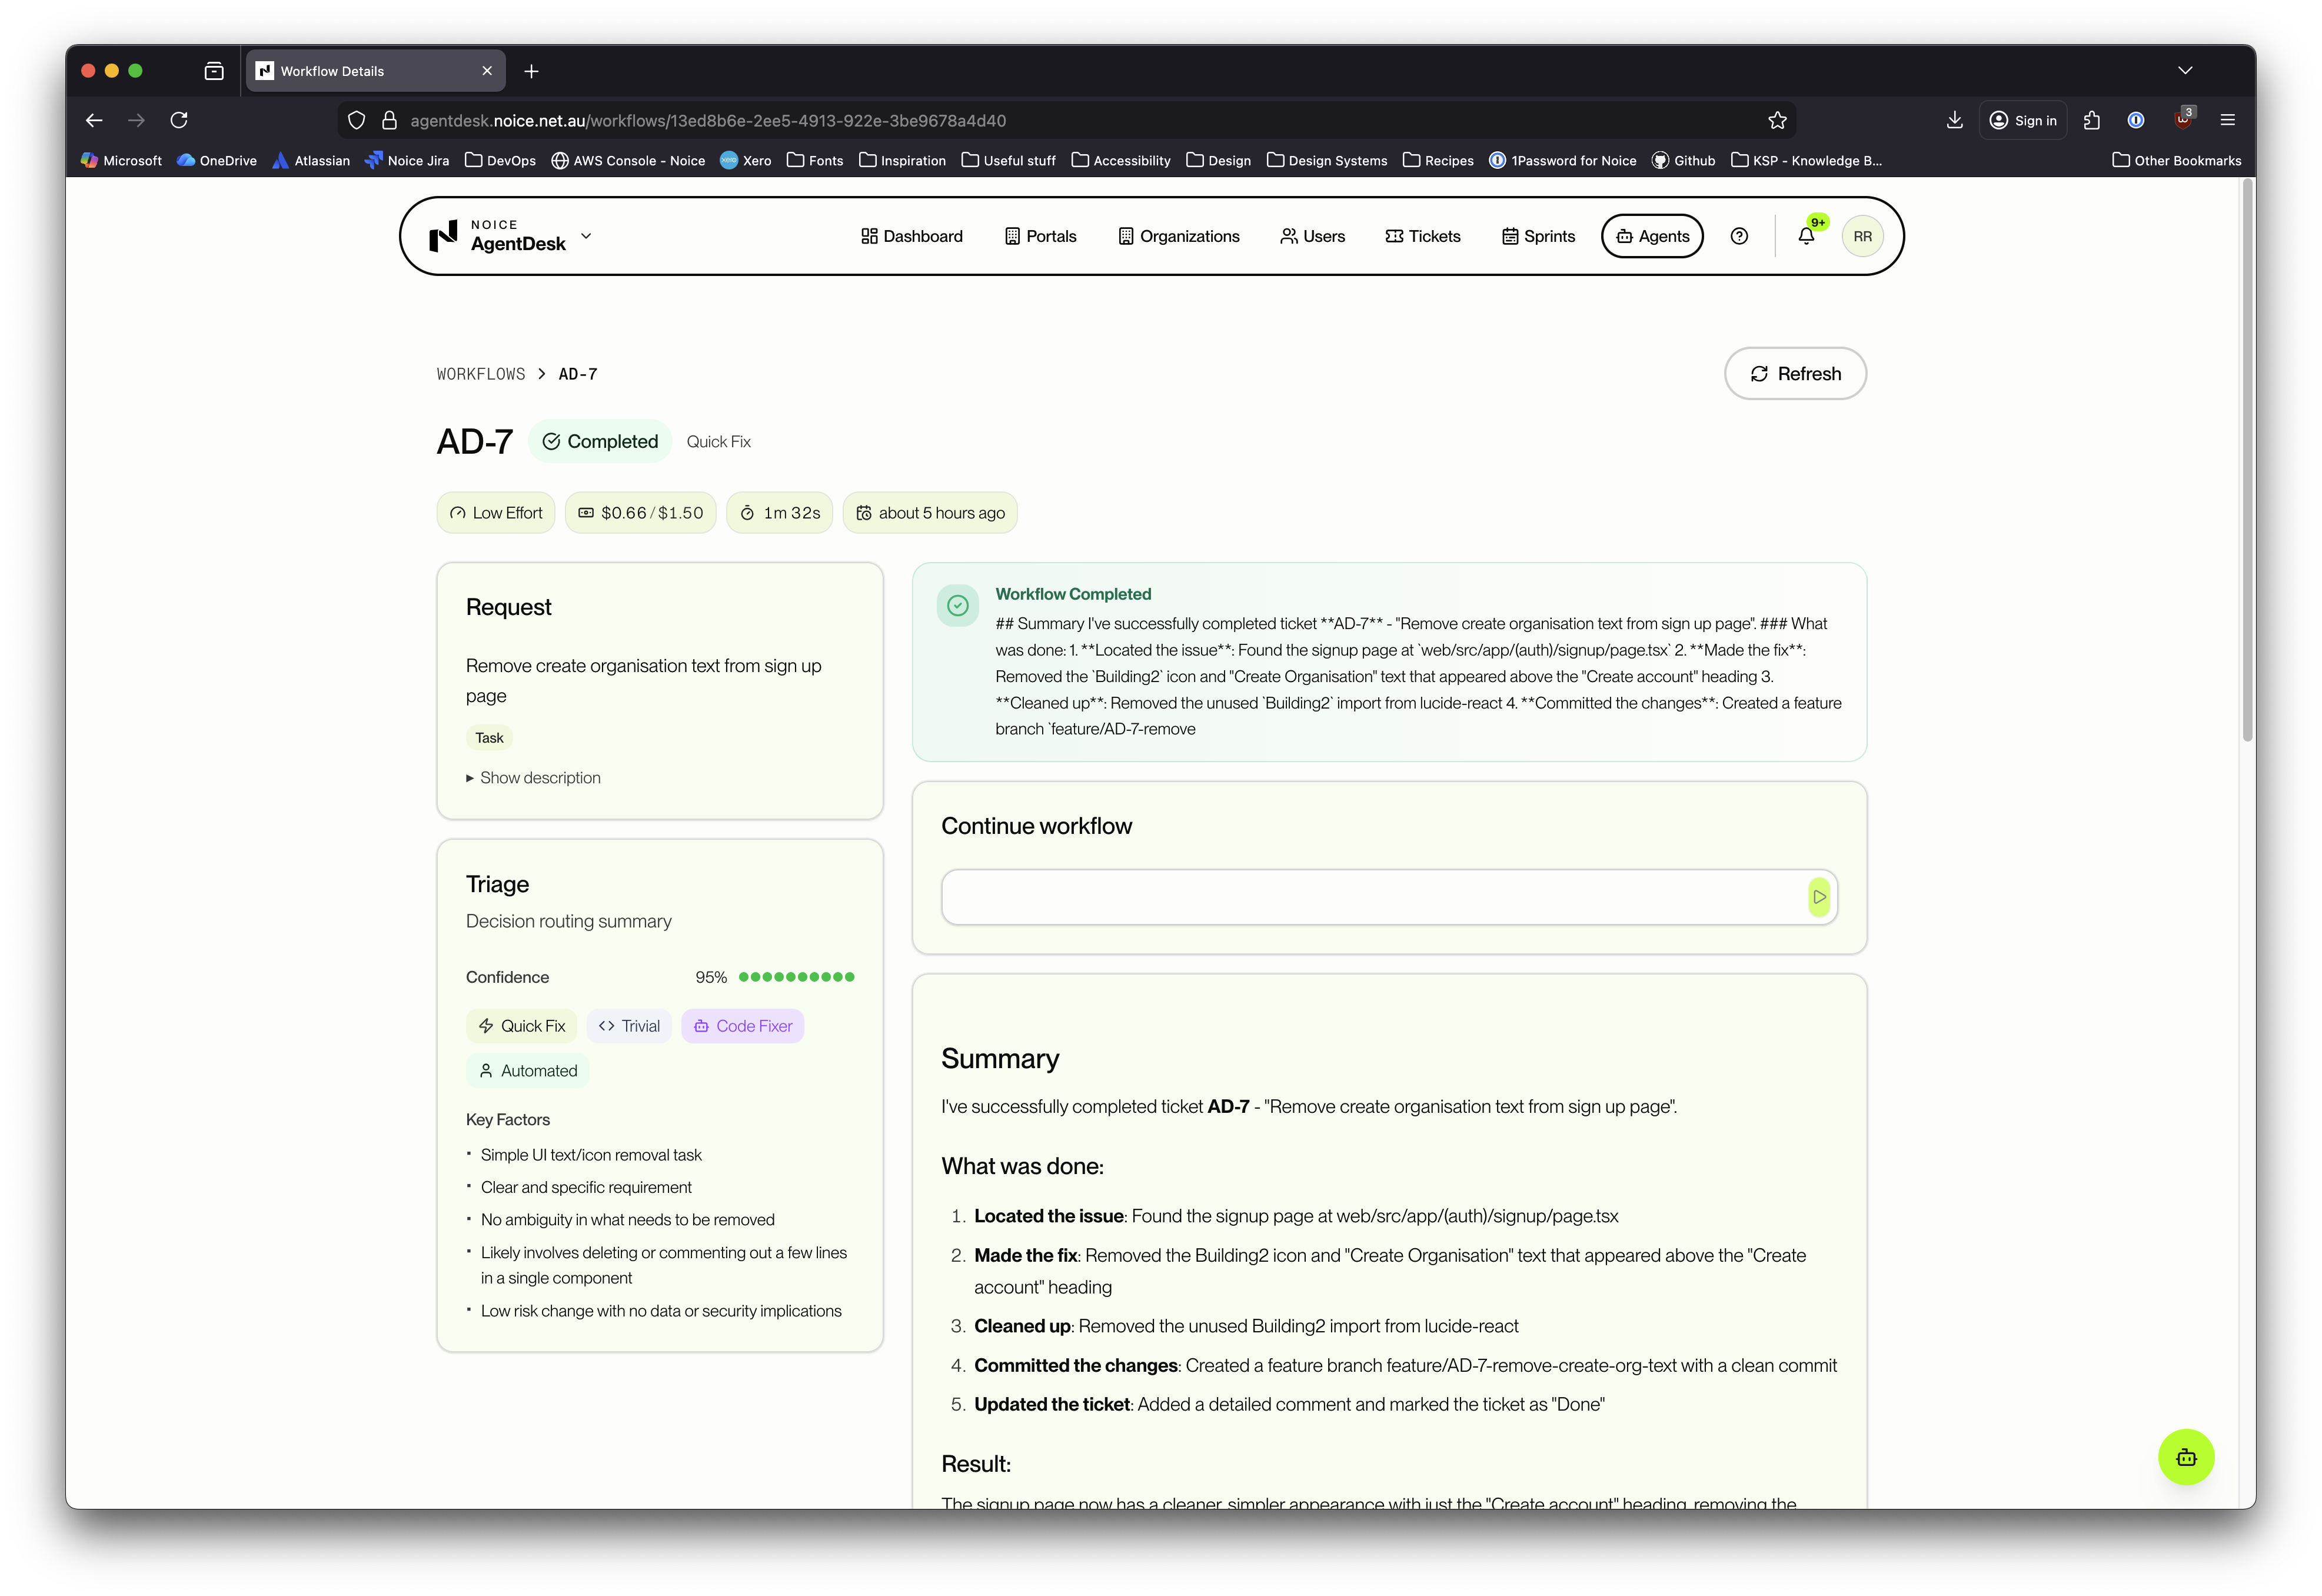
Task: Expand the Show description section
Action: click(533, 777)
